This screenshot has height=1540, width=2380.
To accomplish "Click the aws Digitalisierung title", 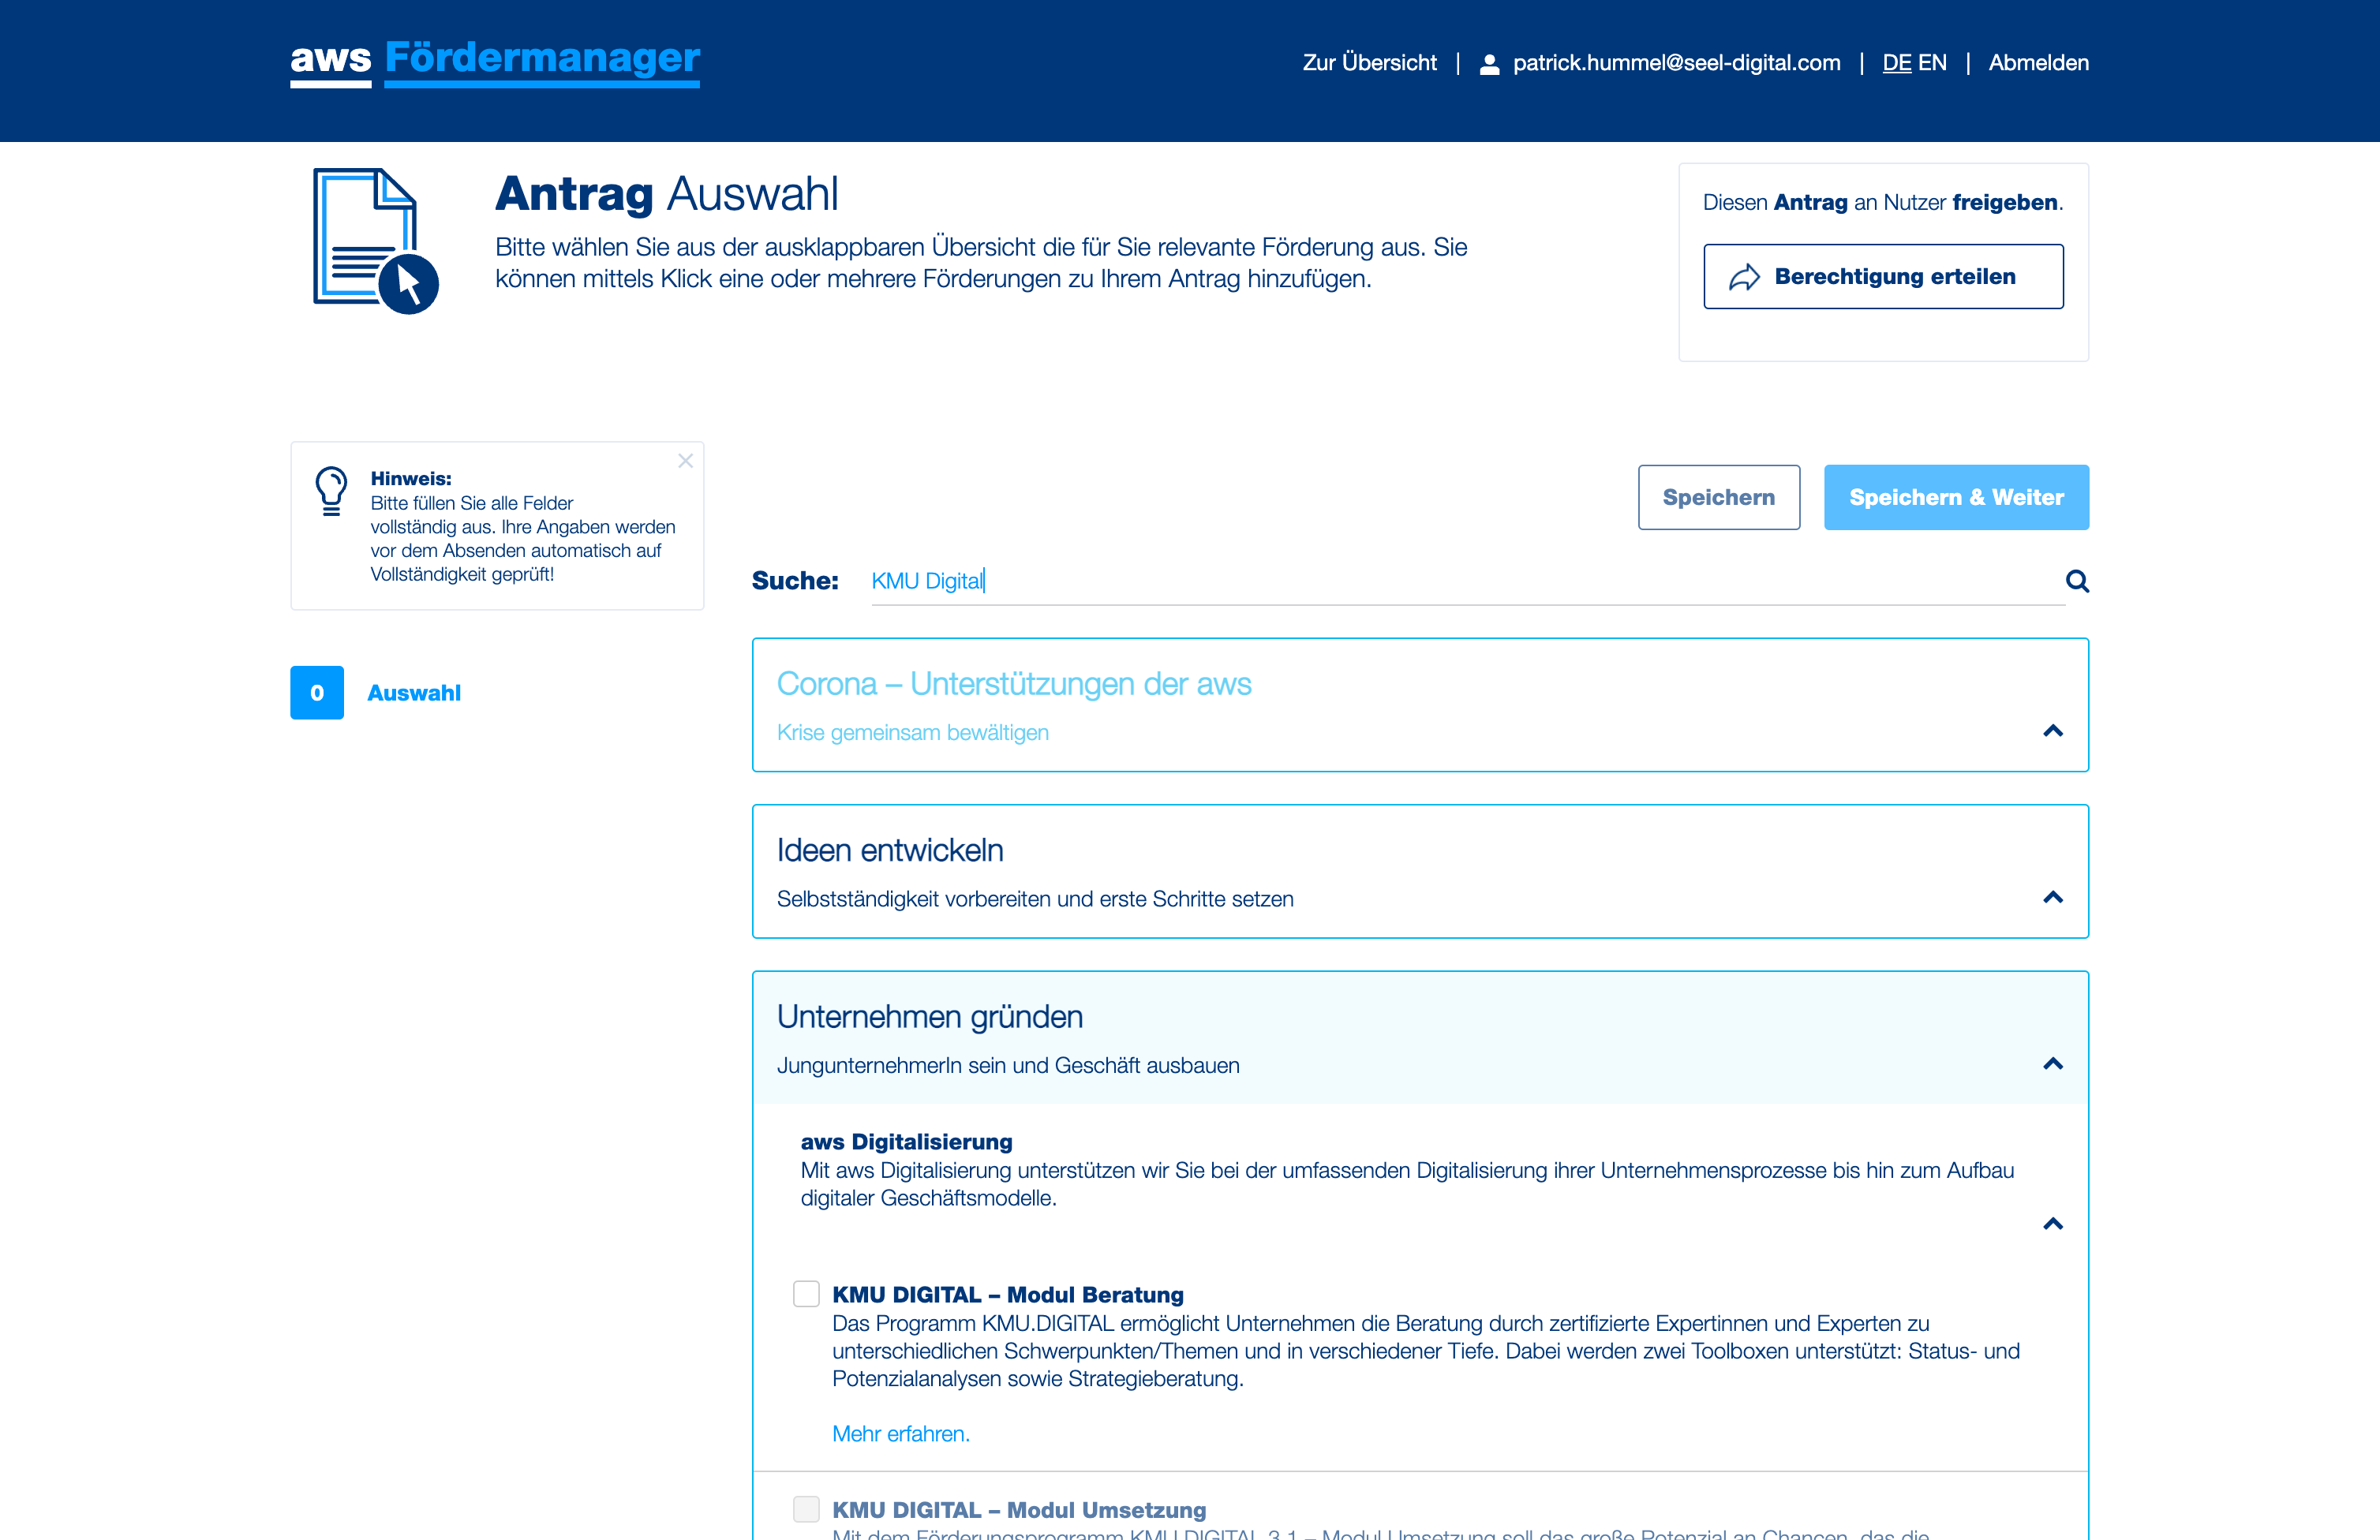I will click(906, 1142).
